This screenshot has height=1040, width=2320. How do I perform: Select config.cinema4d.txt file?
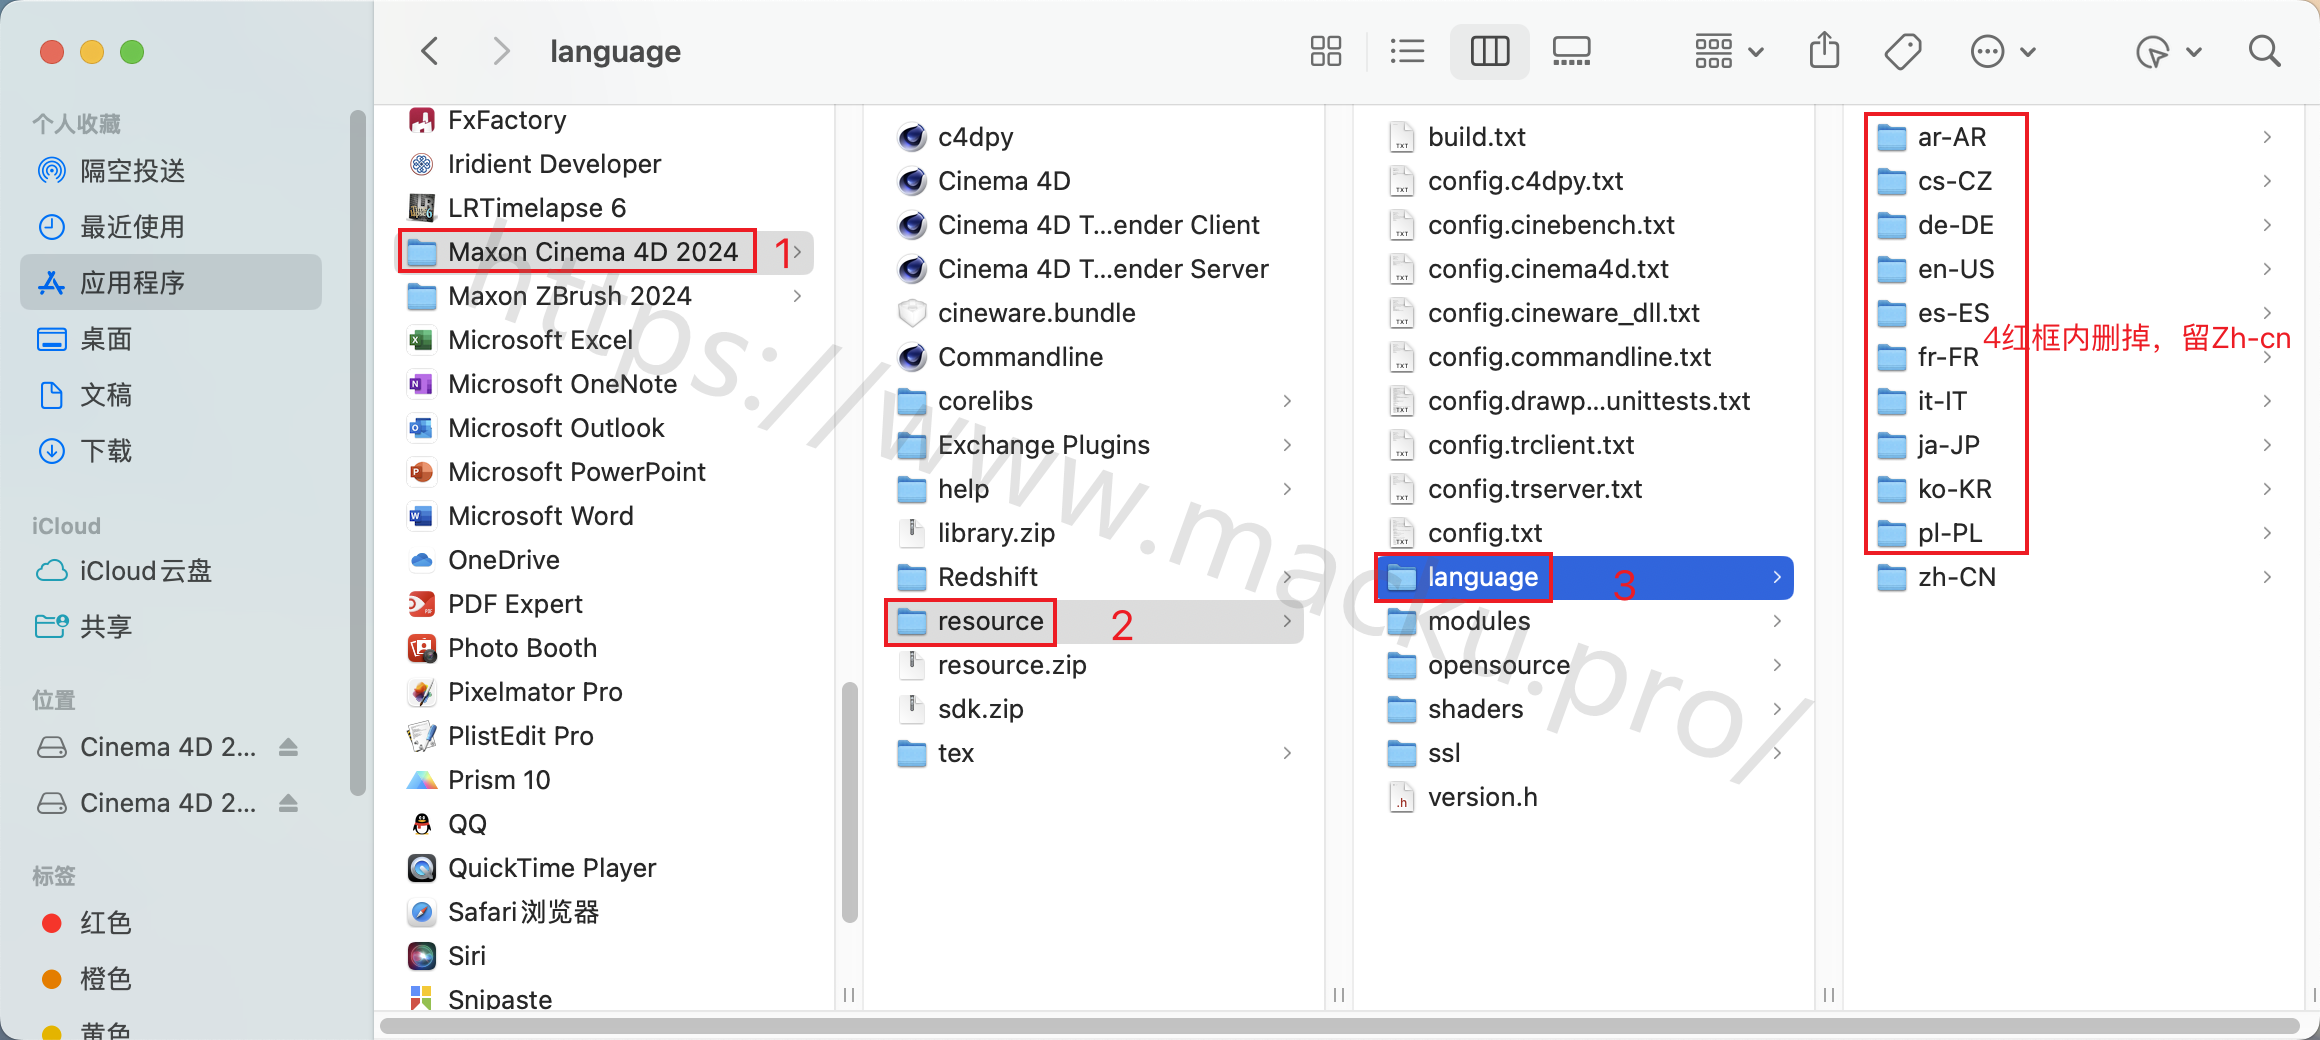tap(1585, 269)
